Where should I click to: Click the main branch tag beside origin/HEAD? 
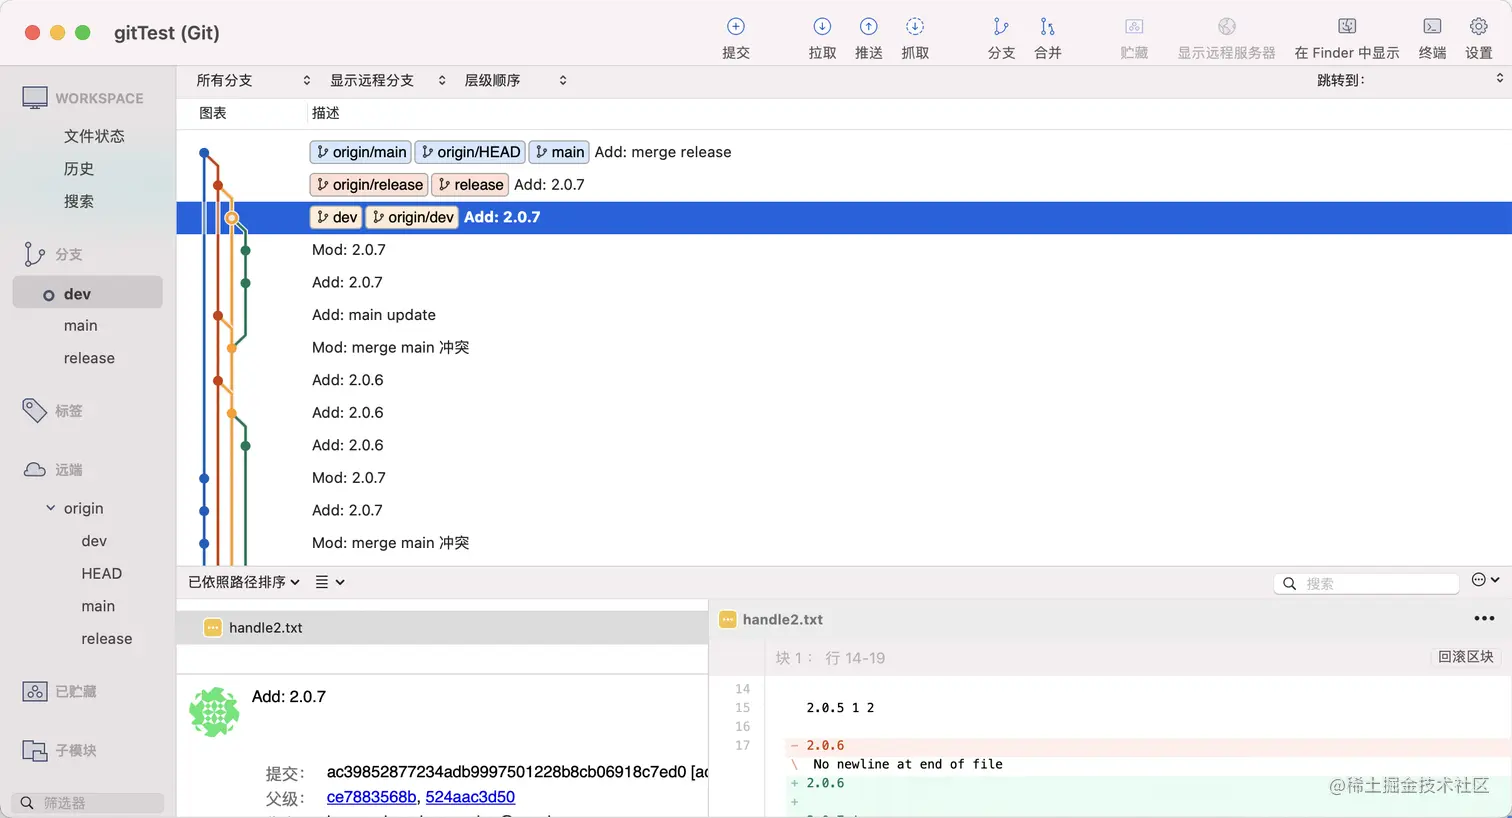pos(559,152)
